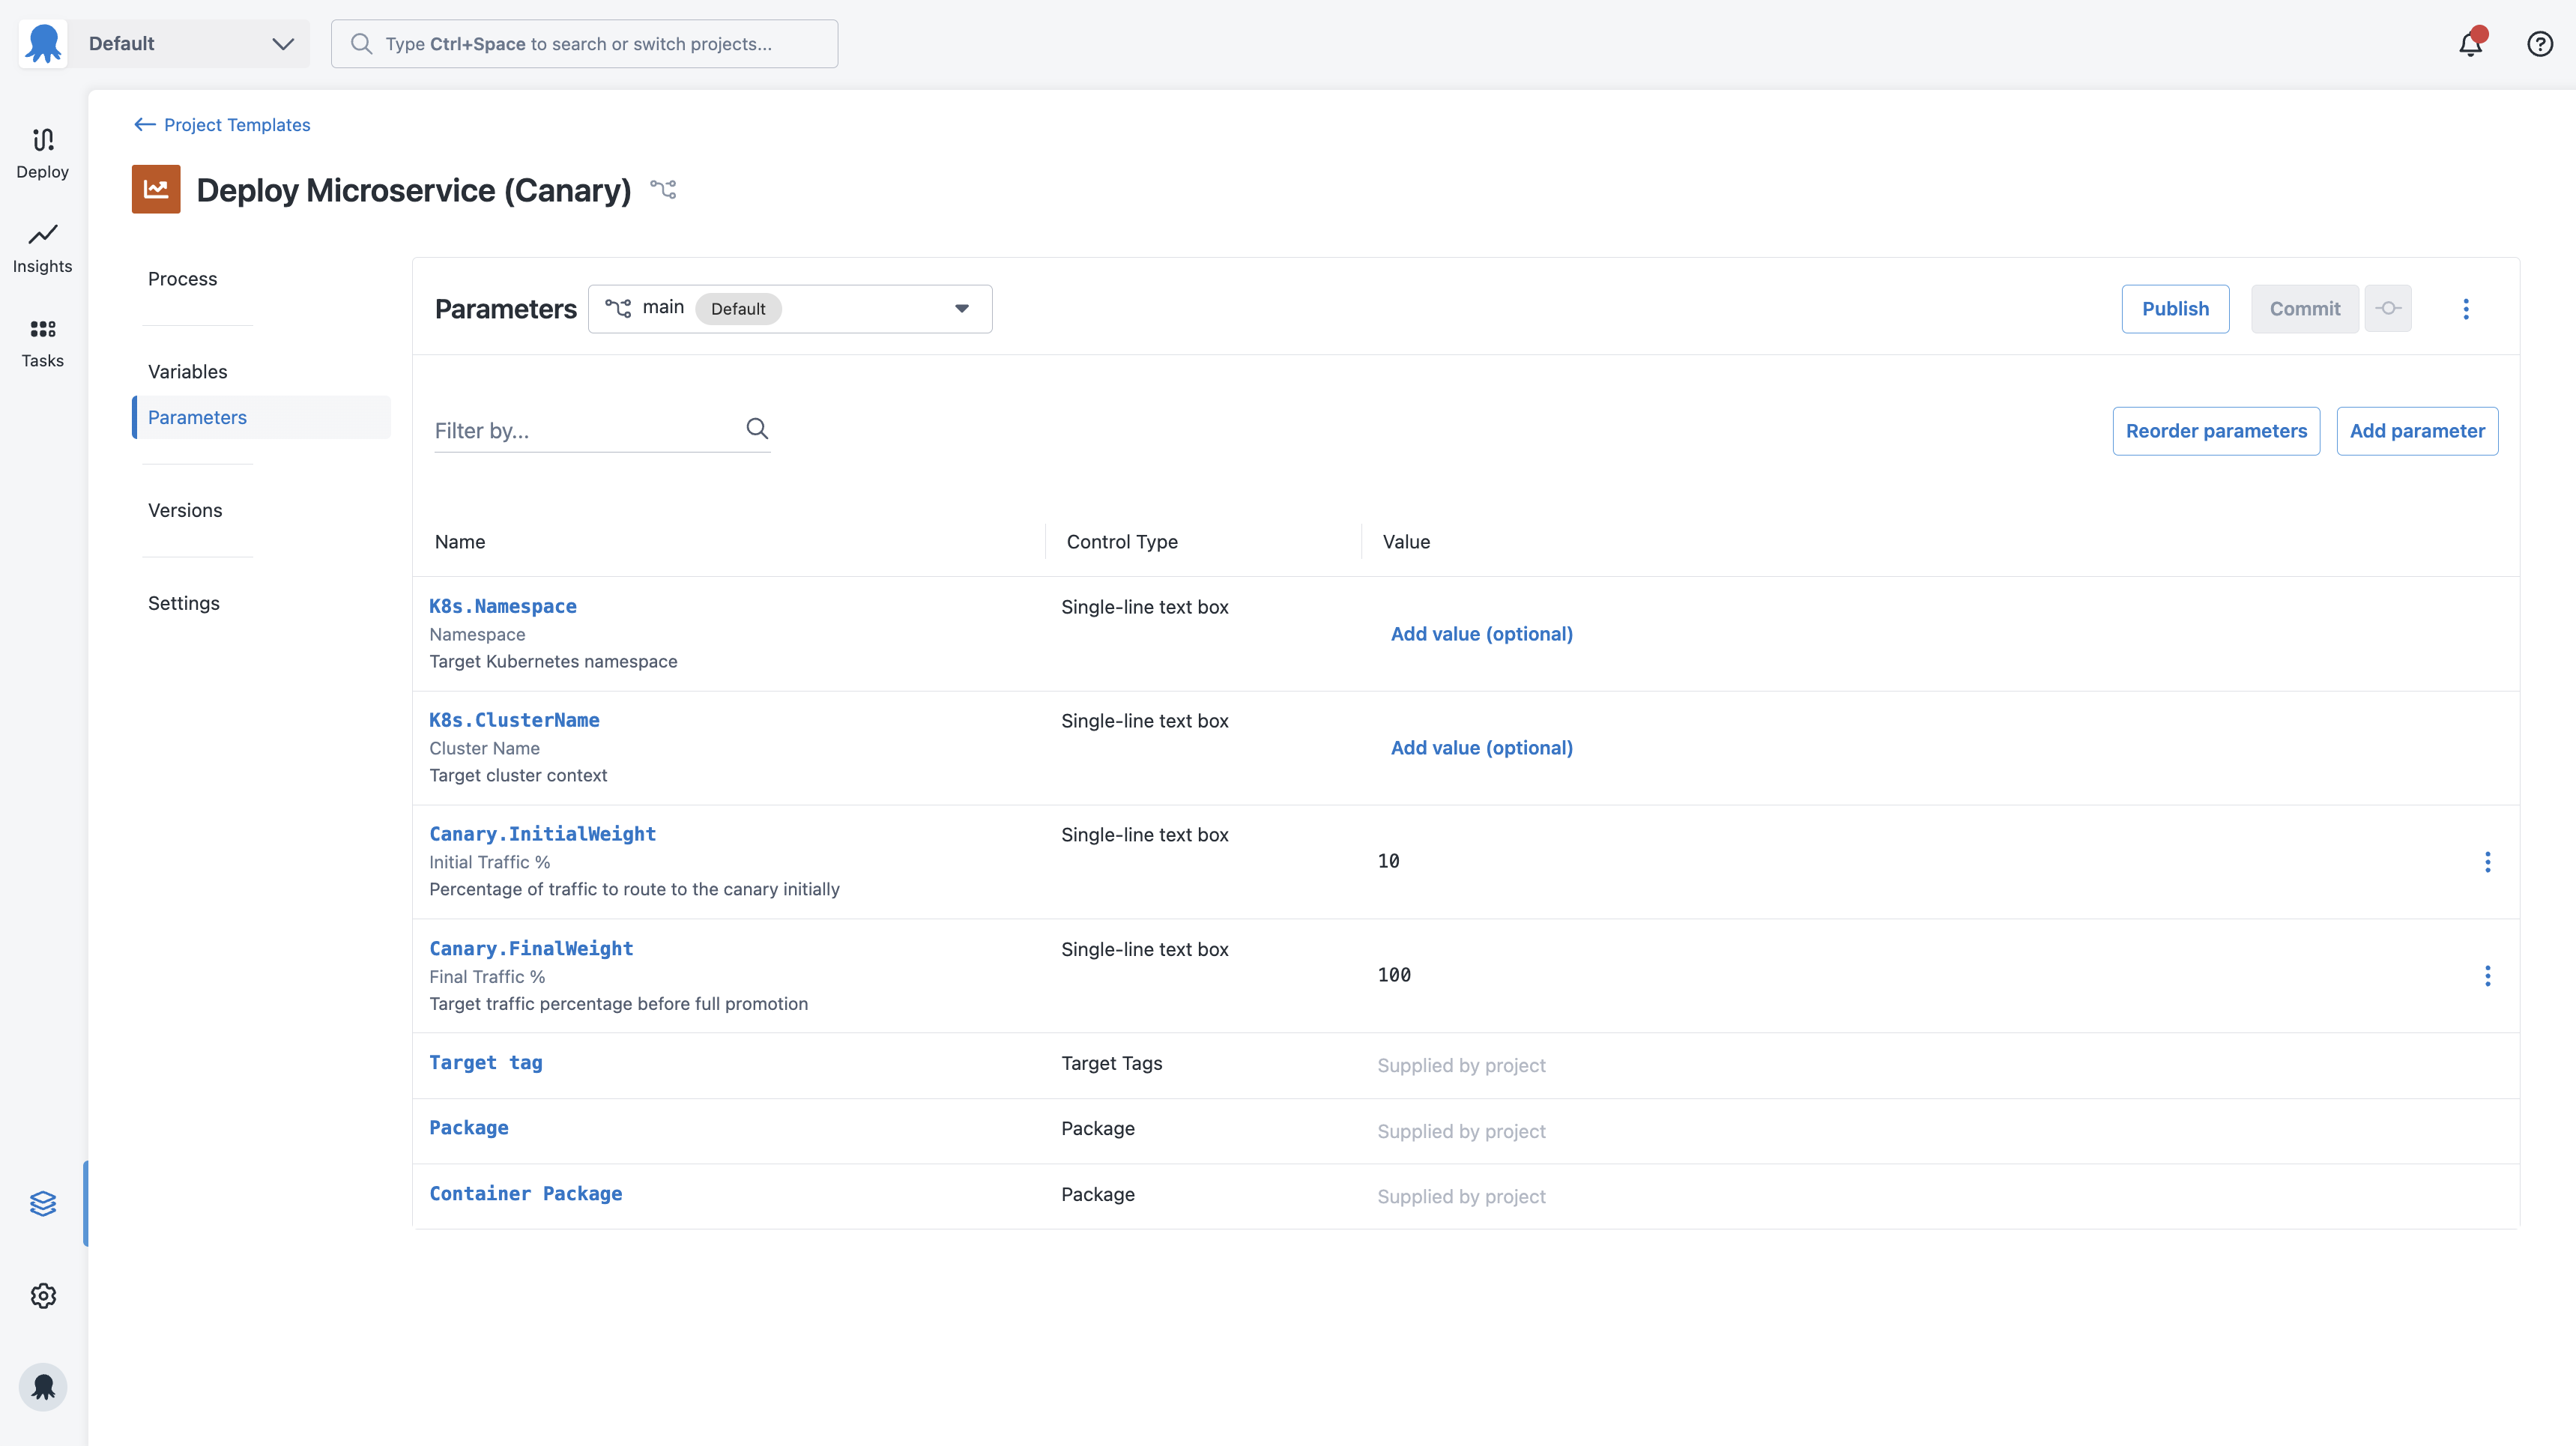This screenshot has height=1446, width=2576.
Task: Click the Publish button
Action: [2175, 308]
